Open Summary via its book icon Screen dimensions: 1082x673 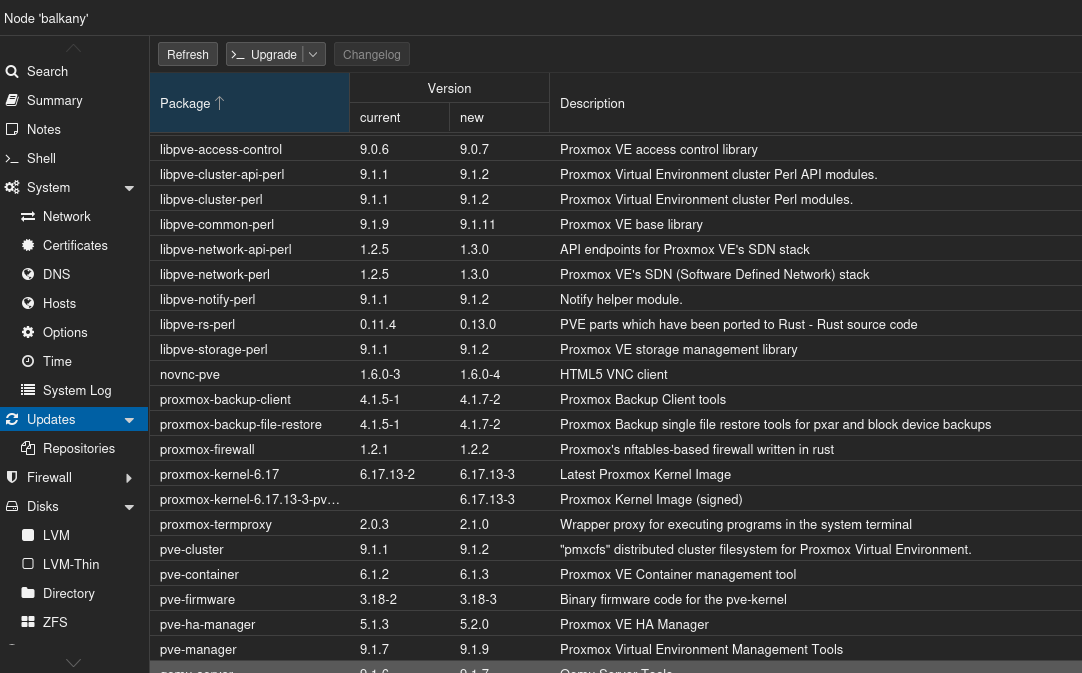[x=12, y=101]
